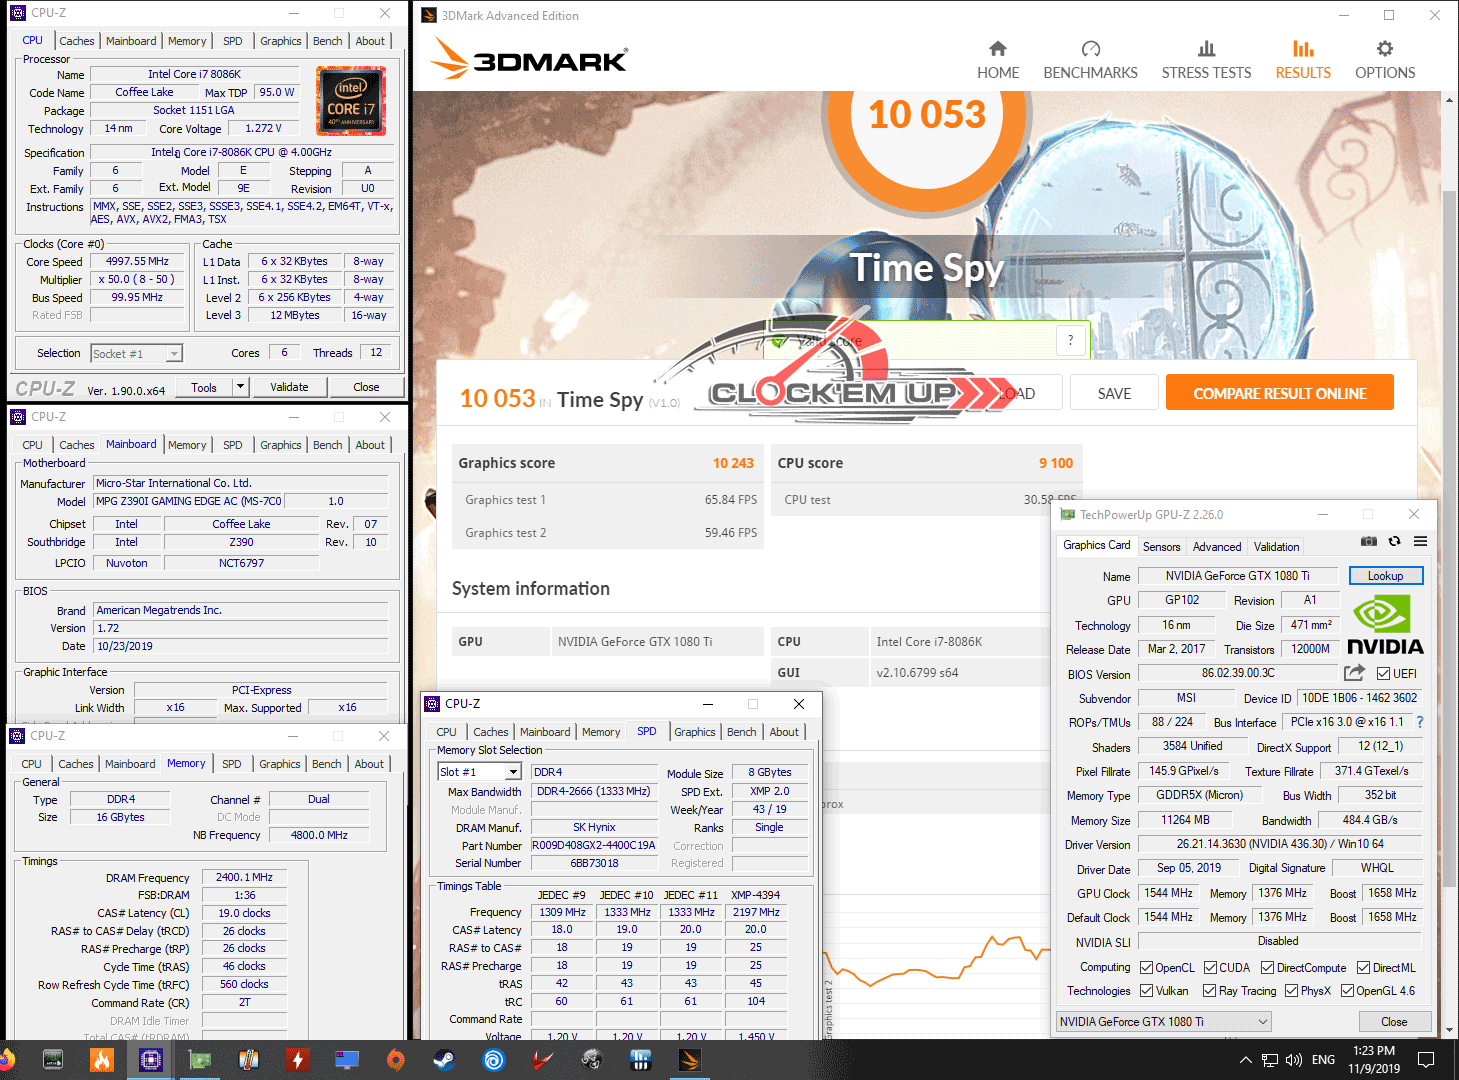Open the Caches tab in top CPU-Z window
This screenshot has width=1459, height=1080.
click(77, 41)
